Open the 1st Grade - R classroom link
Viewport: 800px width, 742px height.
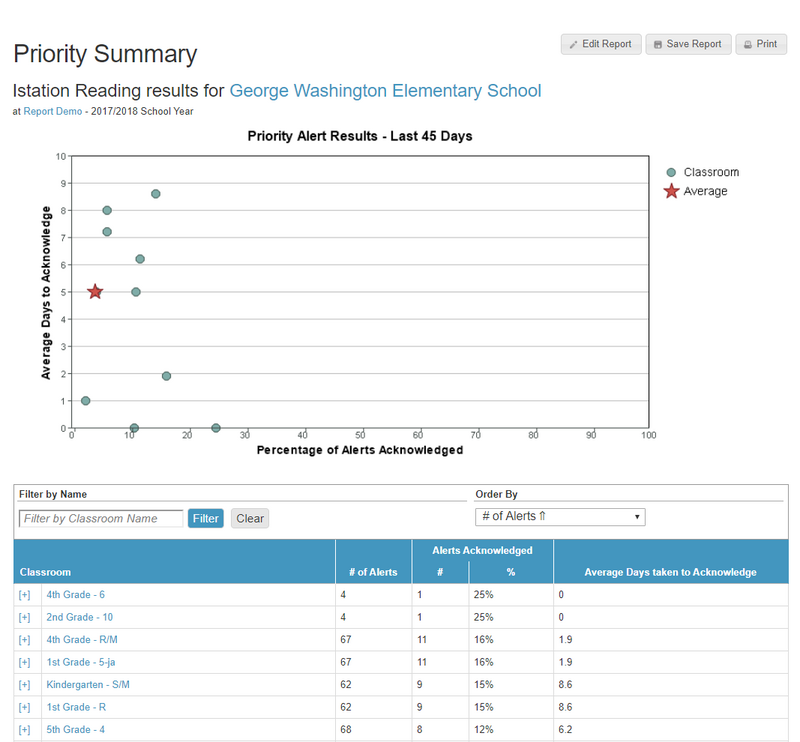point(76,707)
